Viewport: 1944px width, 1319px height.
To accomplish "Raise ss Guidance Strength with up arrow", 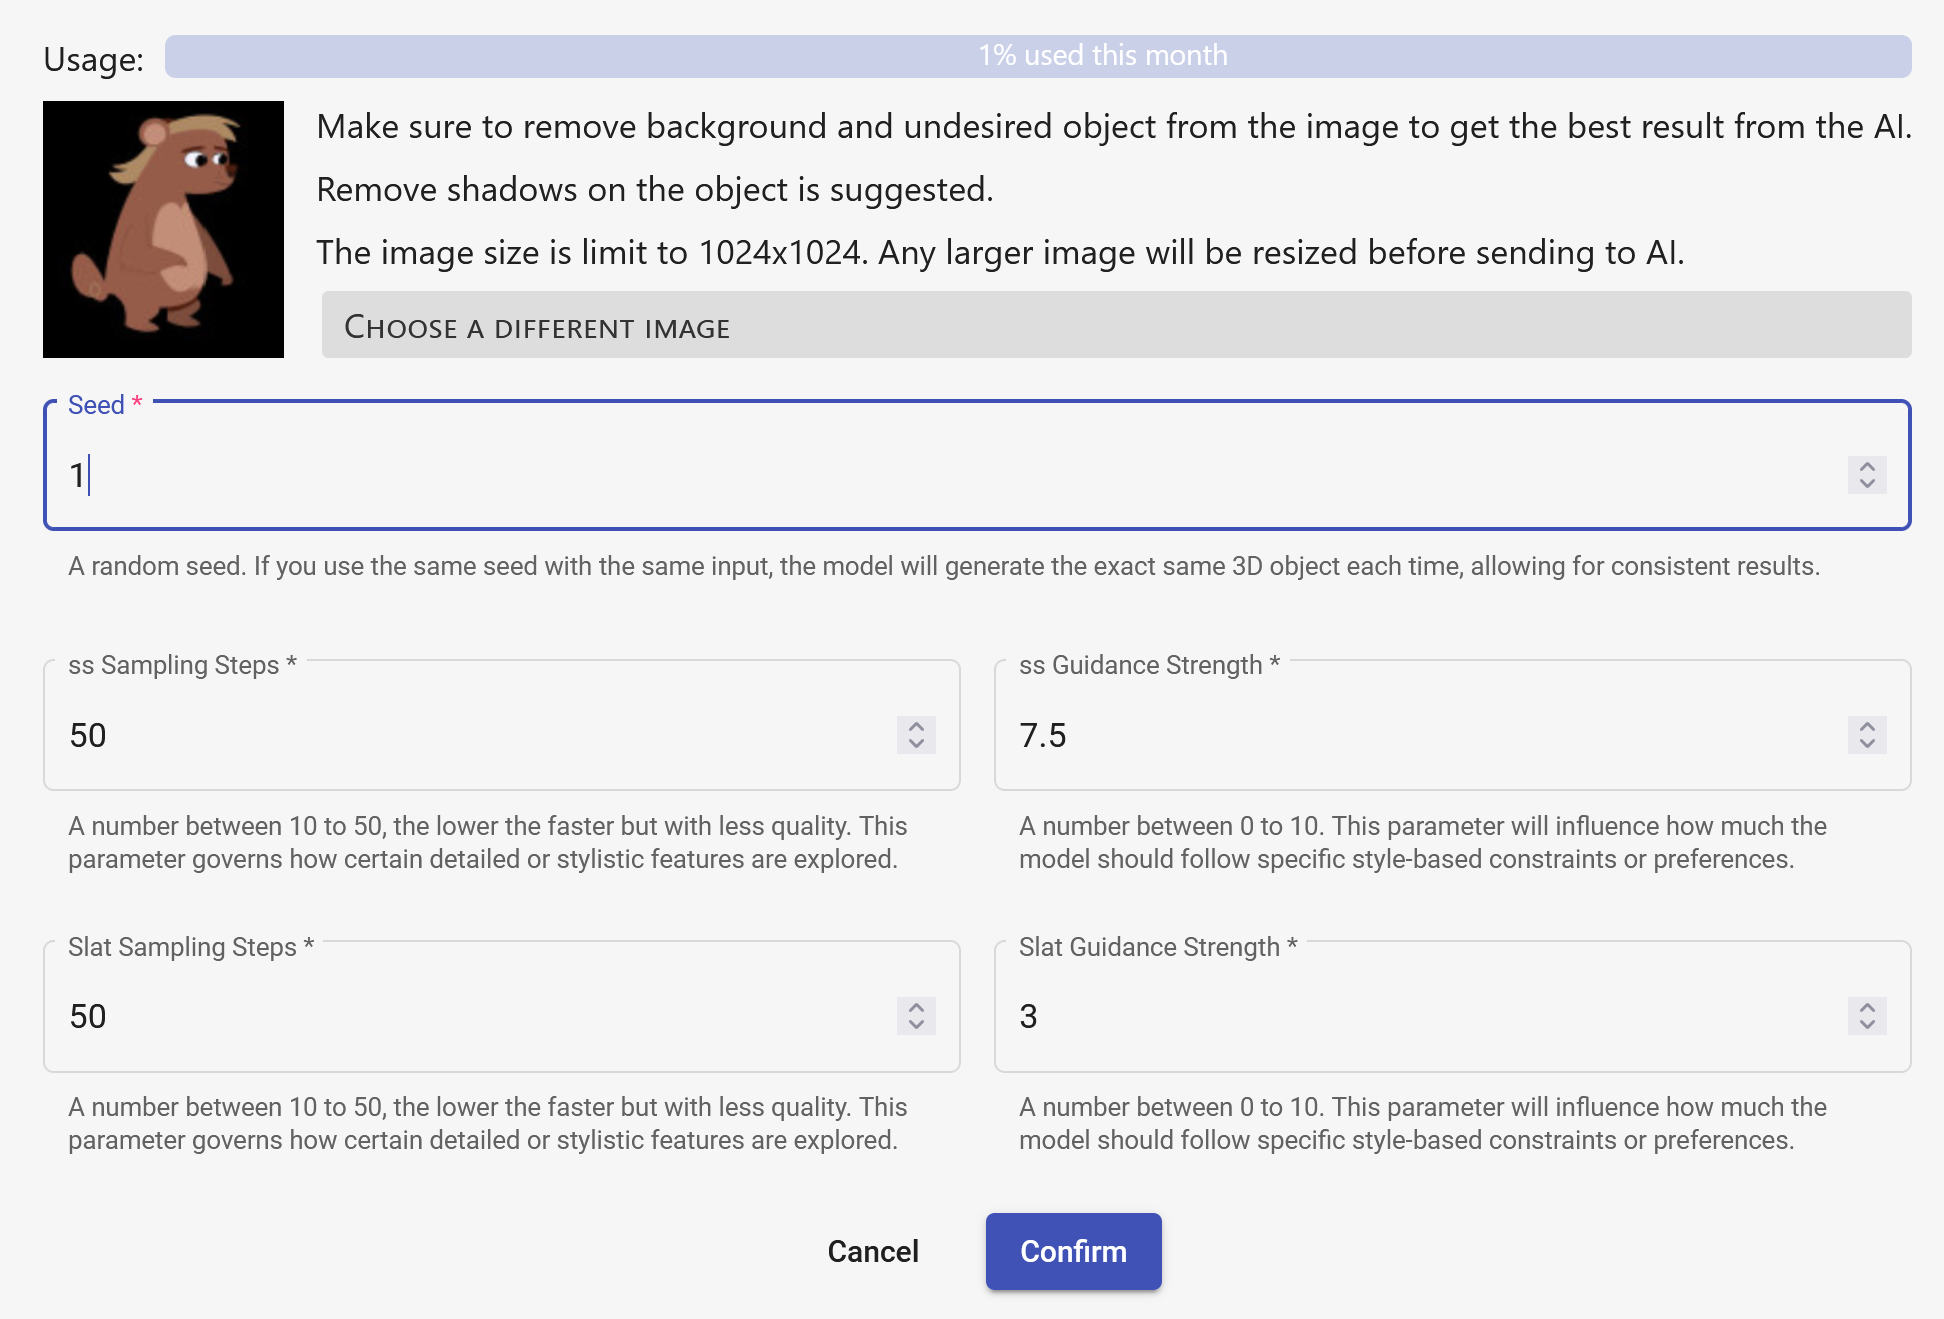I will [1867, 726].
